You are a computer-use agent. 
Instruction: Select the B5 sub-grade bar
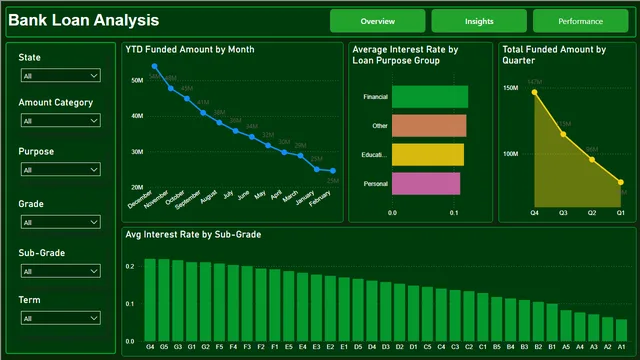point(497,319)
